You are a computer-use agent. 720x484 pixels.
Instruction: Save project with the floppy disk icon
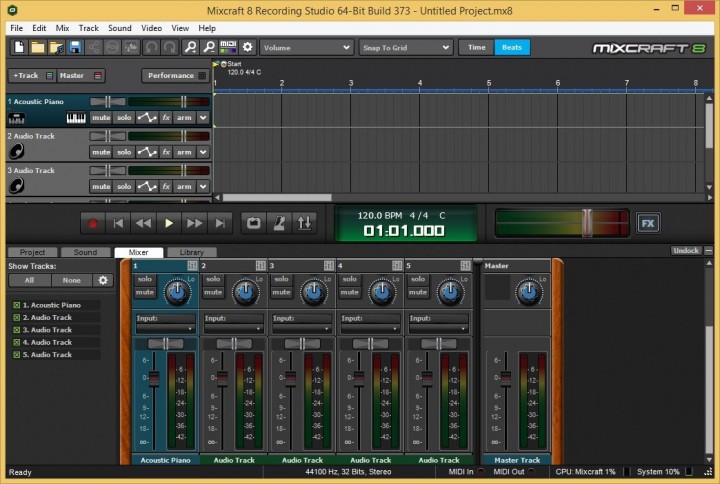point(75,47)
